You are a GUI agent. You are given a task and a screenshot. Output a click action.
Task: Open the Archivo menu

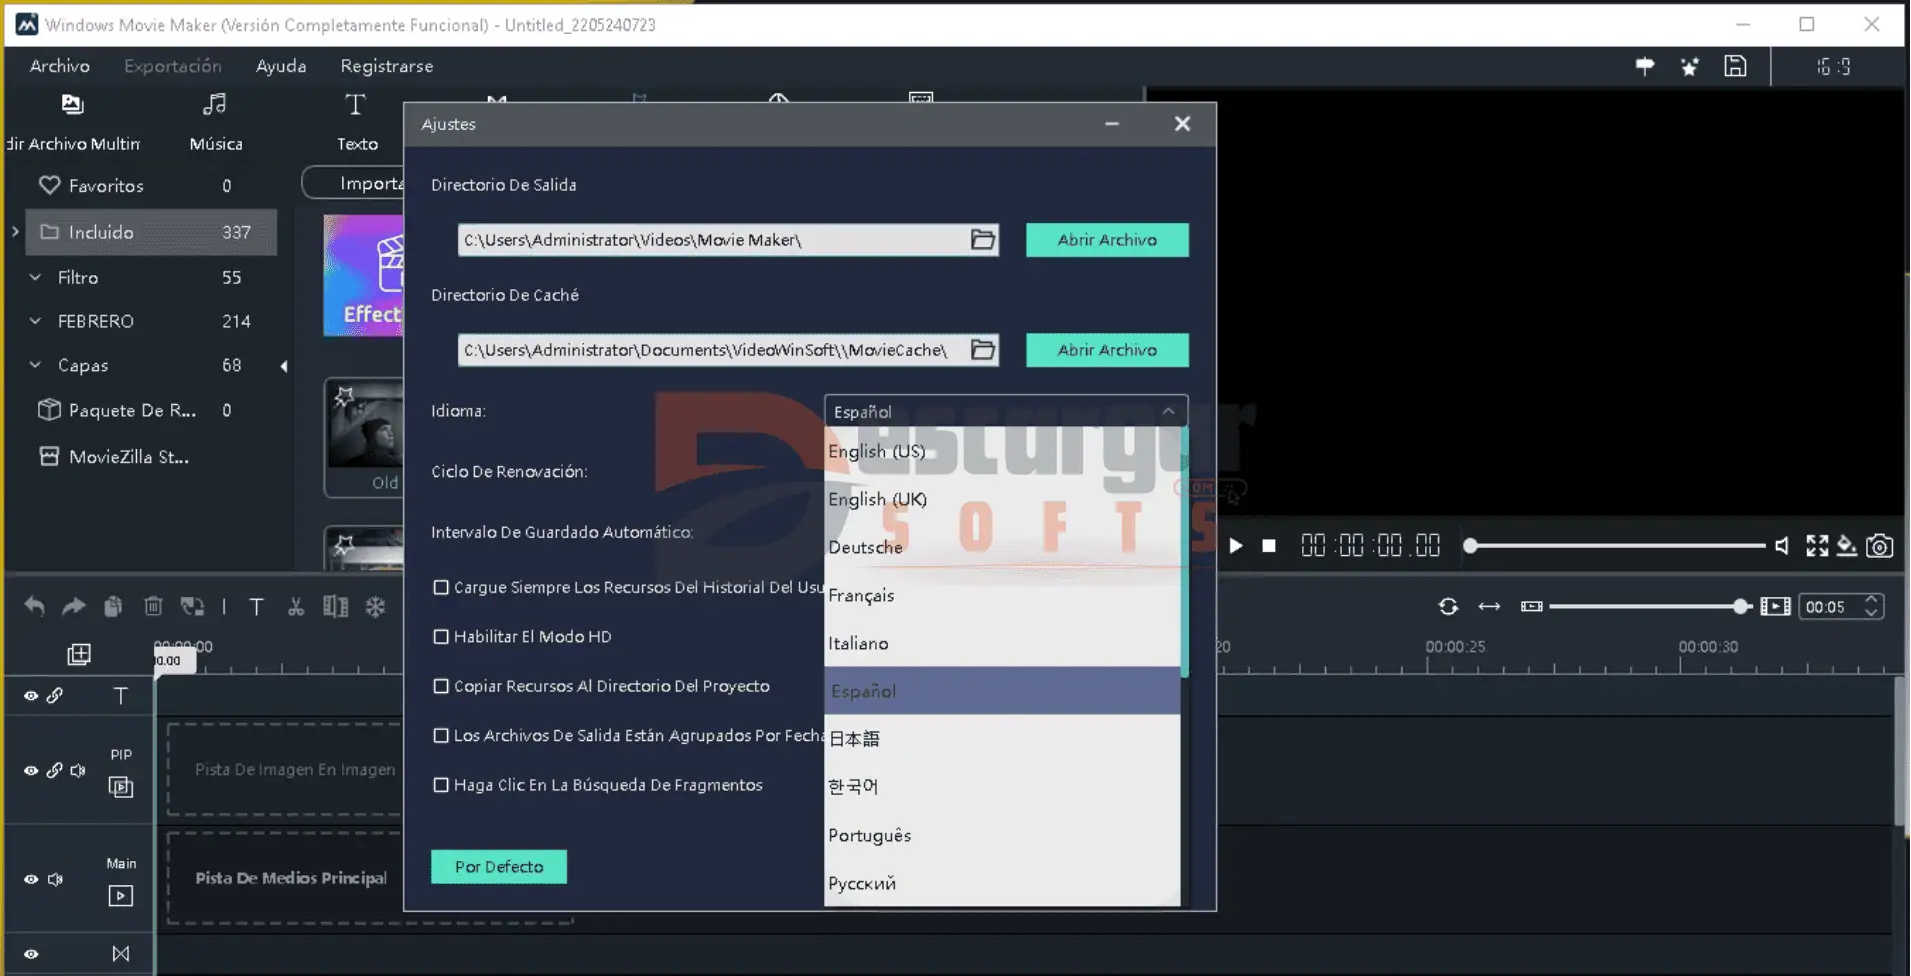point(60,66)
